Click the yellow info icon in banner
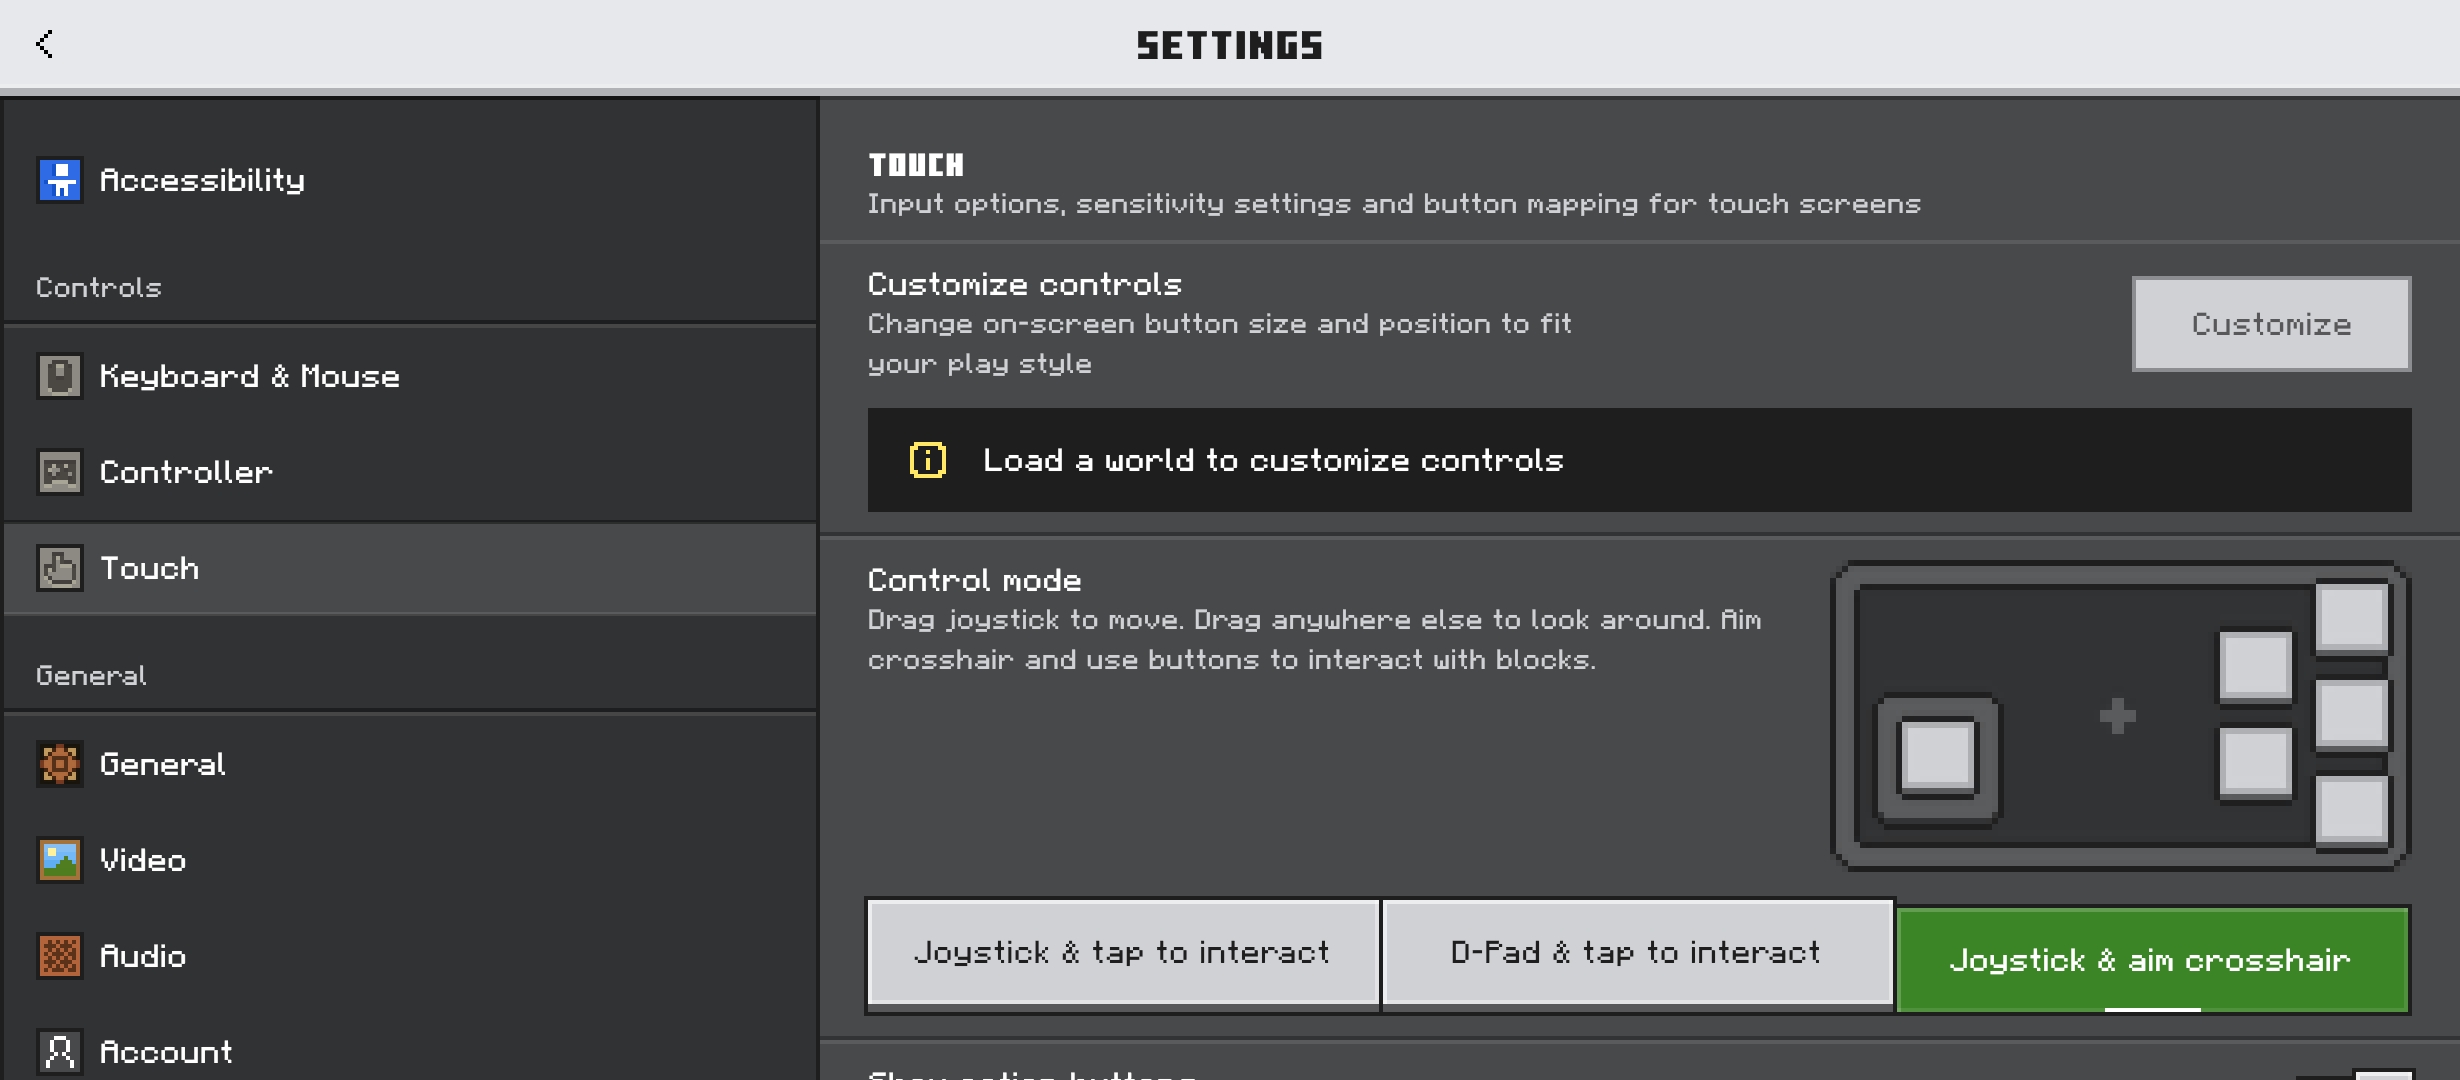Image resolution: width=2460 pixels, height=1080 pixels. (927, 460)
